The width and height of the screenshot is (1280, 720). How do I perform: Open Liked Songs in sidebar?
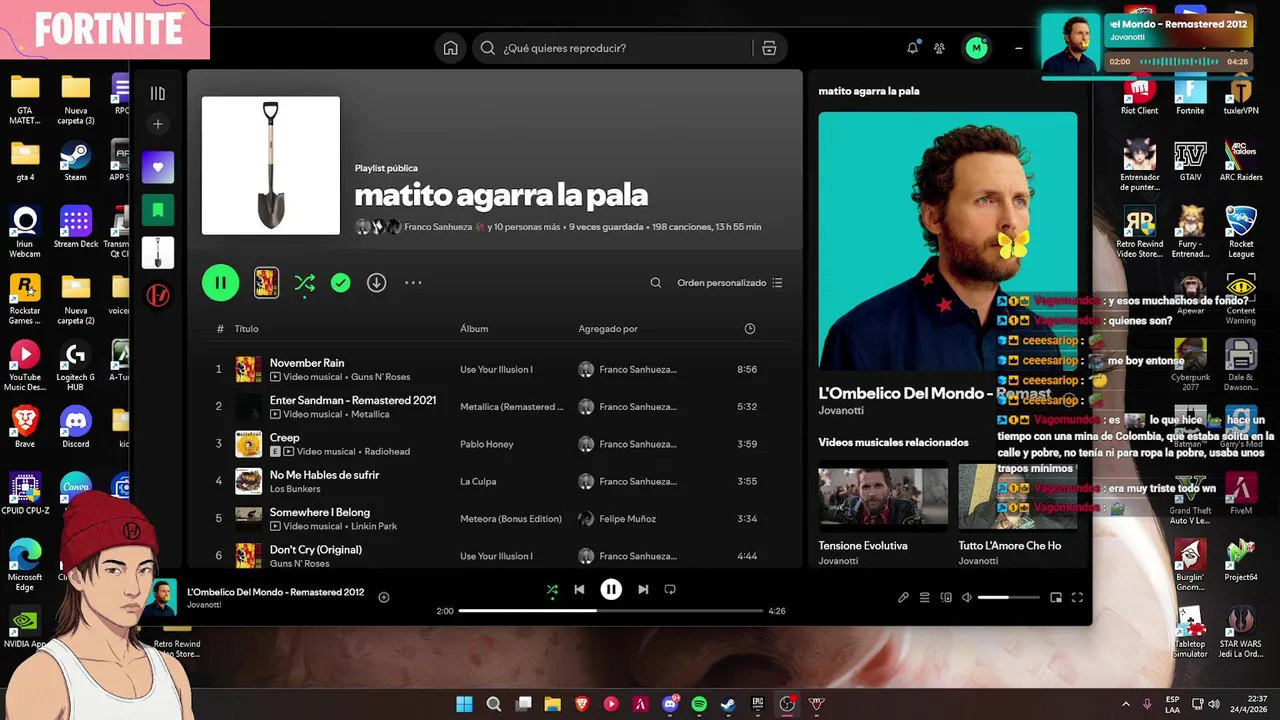[x=158, y=167]
